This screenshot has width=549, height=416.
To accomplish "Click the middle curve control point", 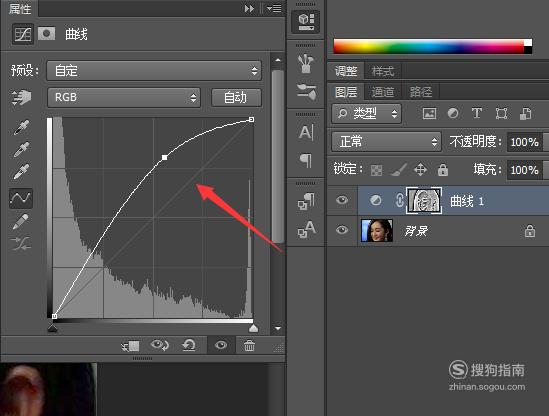I will pos(164,158).
